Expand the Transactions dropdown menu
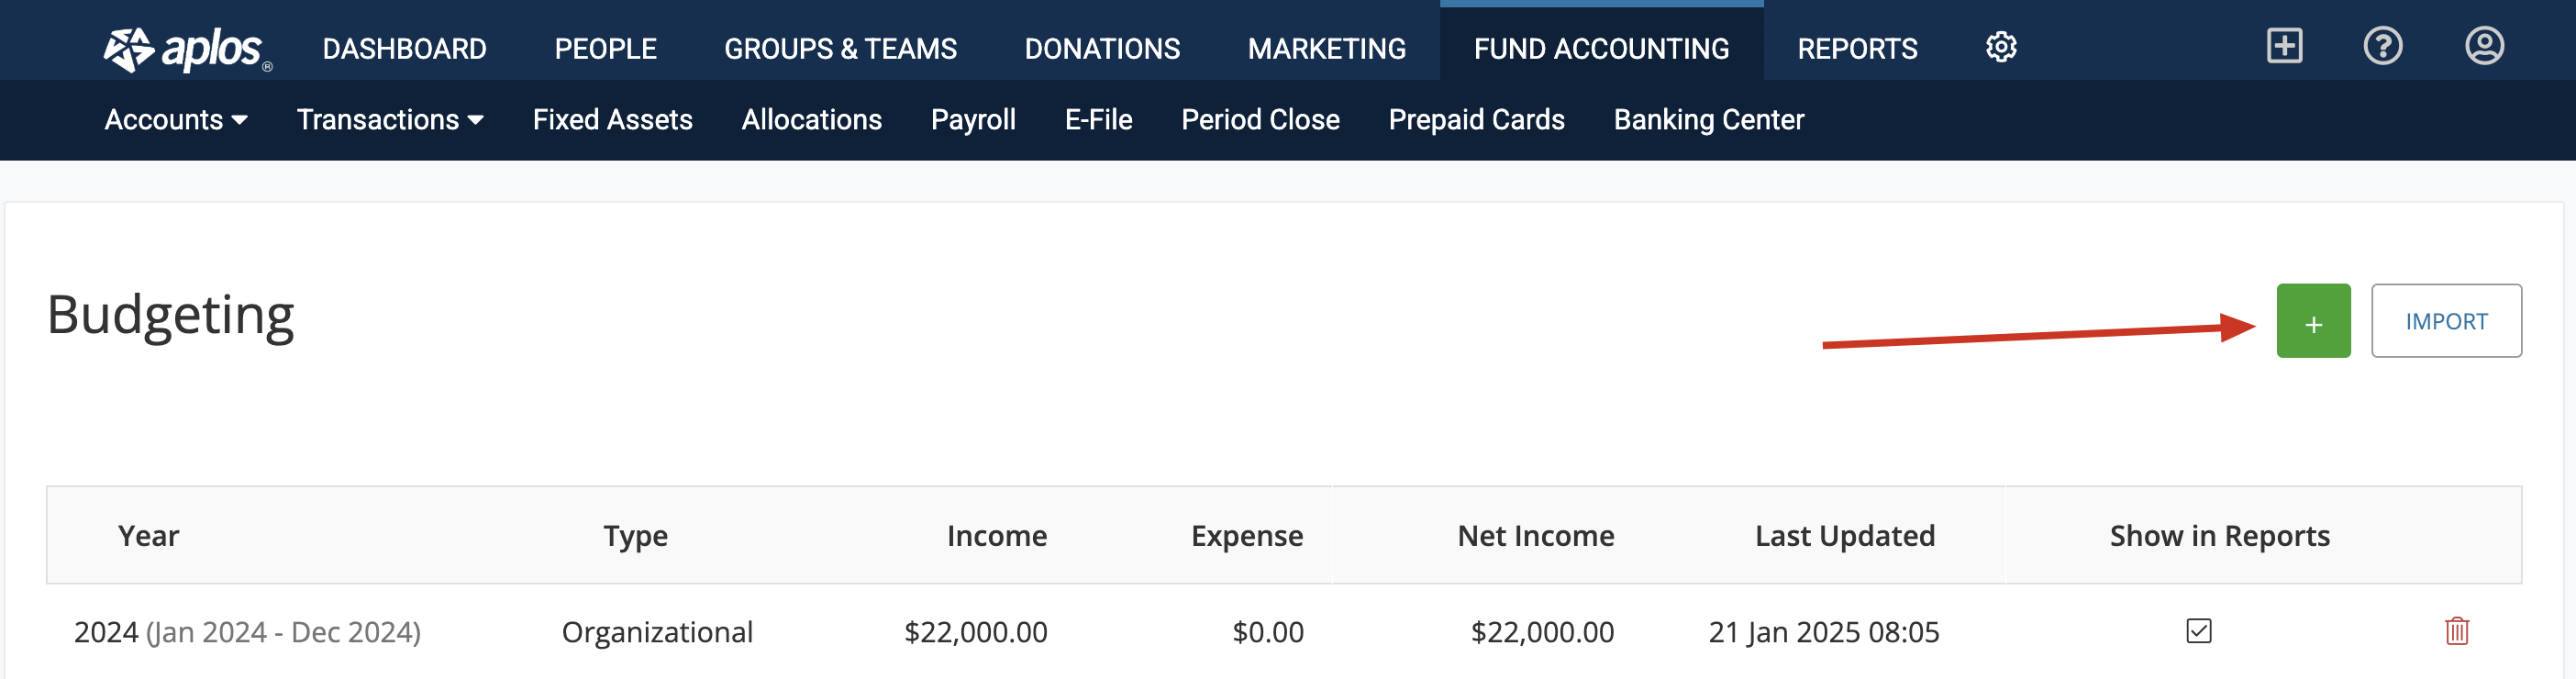This screenshot has height=679, width=2576. [x=390, y=119]
